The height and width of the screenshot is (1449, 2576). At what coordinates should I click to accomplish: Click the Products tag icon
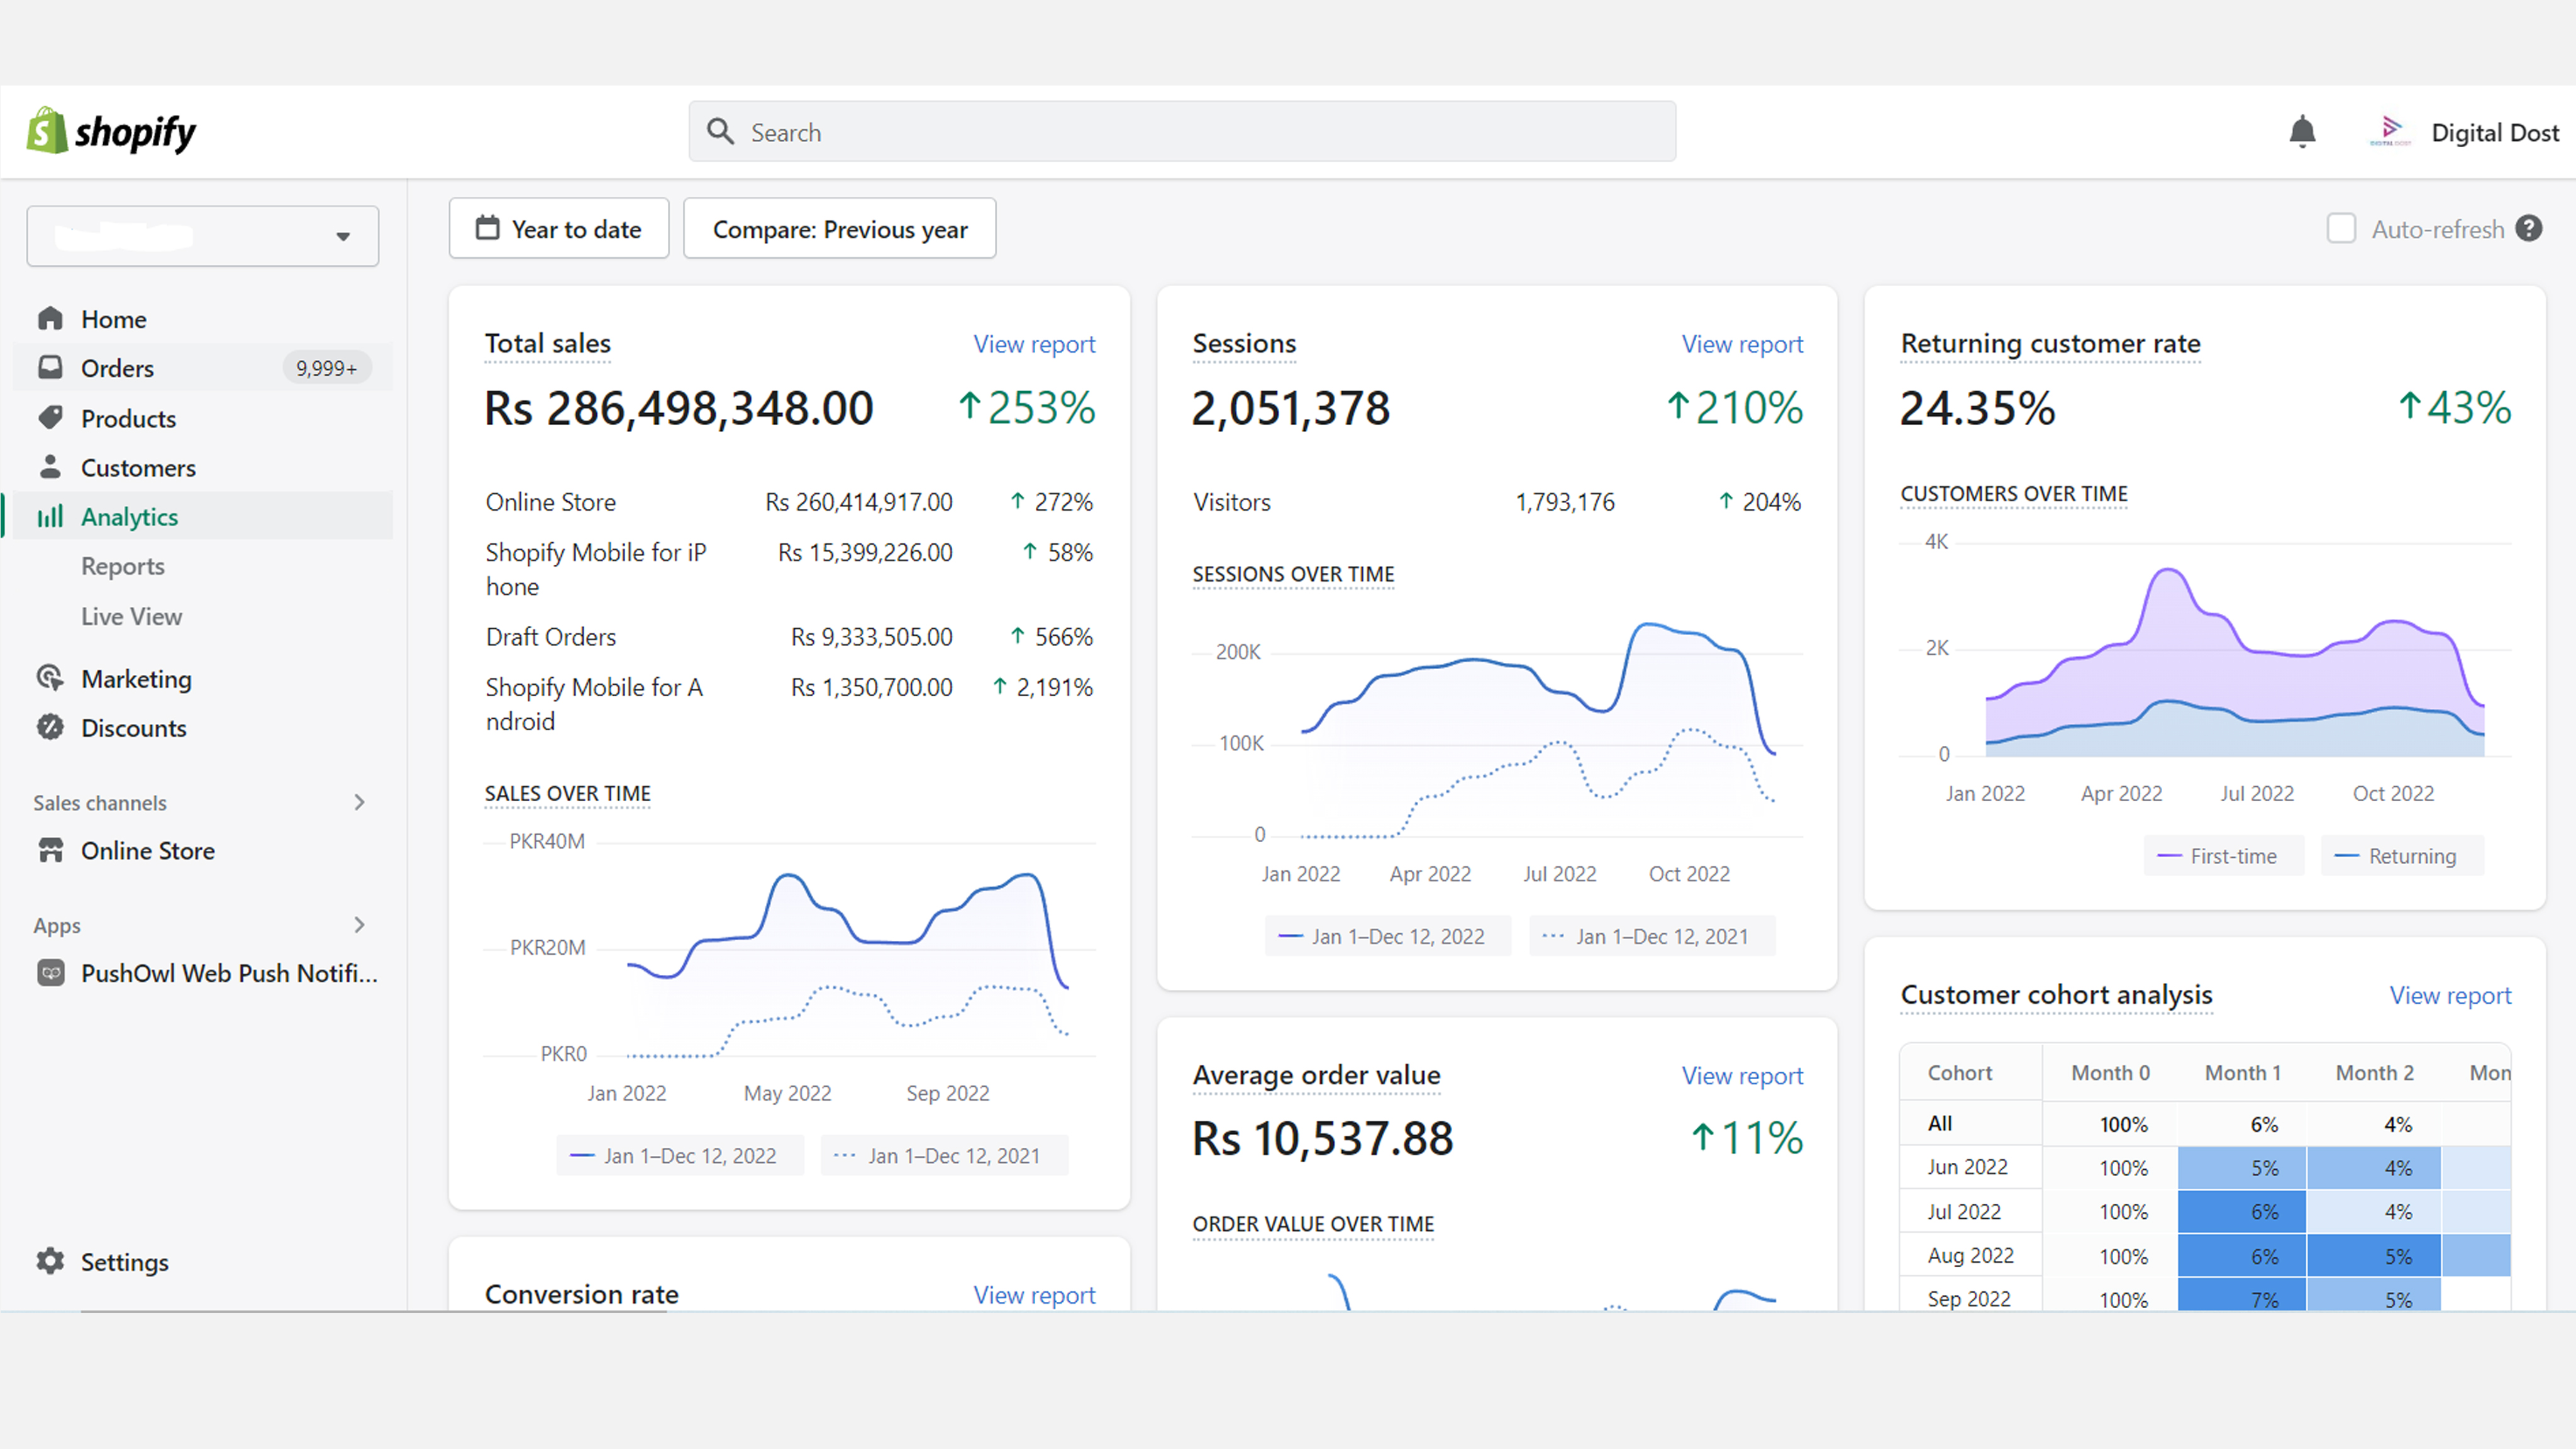pos(50,418)
